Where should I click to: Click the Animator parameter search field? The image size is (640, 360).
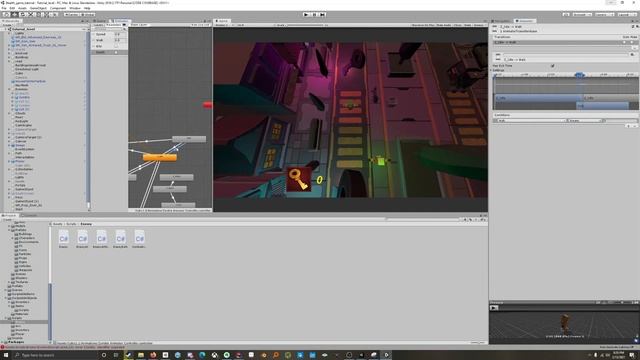[x=109, y=29]
